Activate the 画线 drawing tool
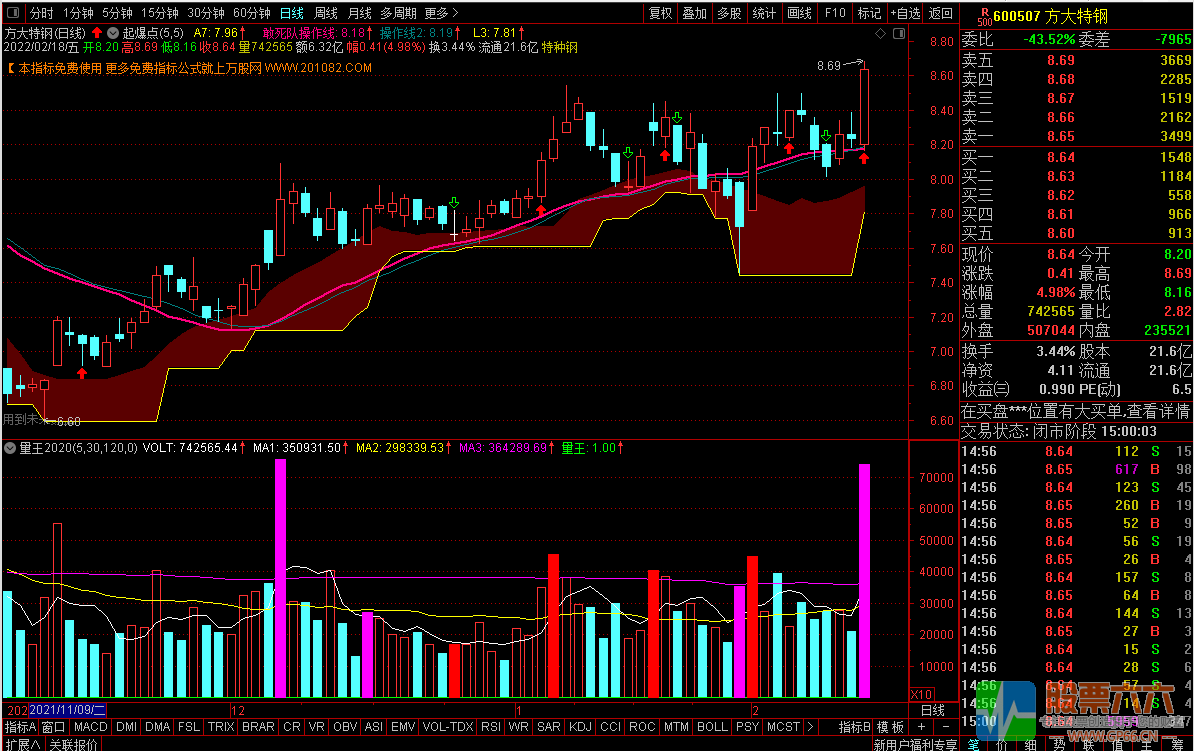This screenshot has height=751, width=1194. (x=799, y=13)
